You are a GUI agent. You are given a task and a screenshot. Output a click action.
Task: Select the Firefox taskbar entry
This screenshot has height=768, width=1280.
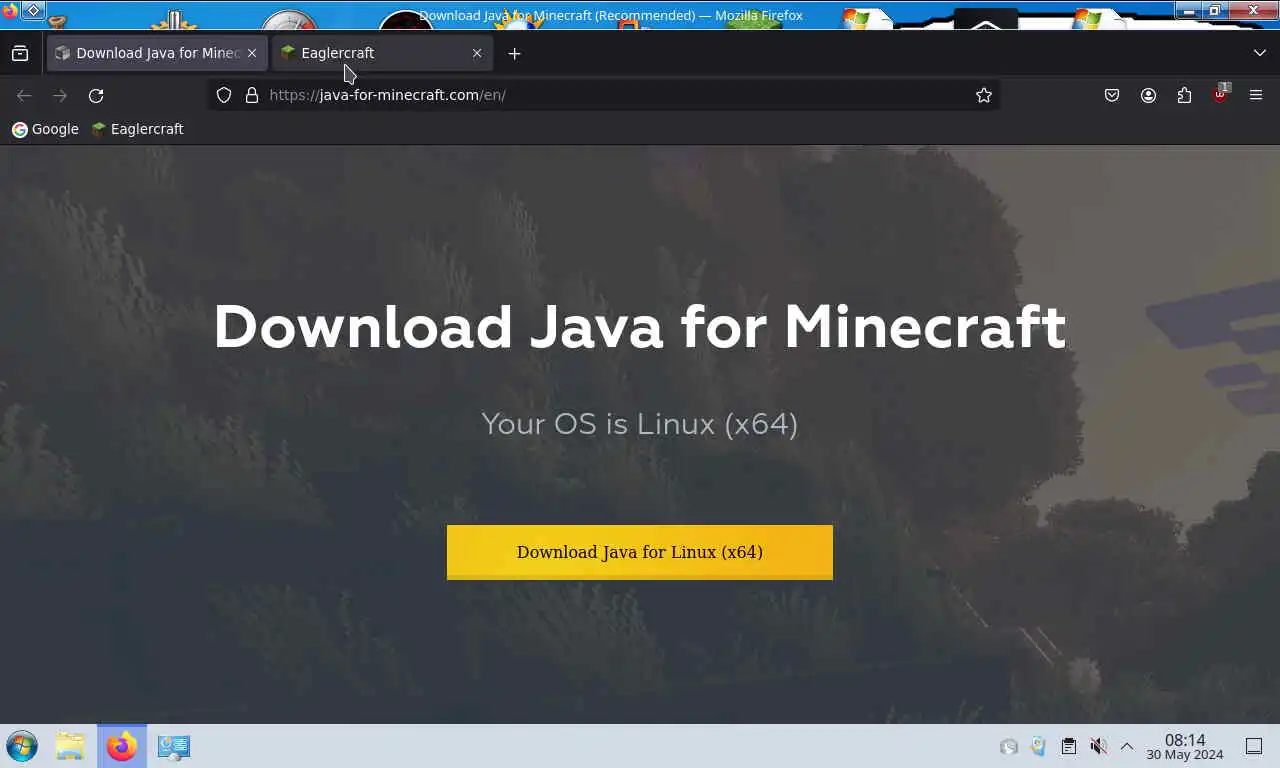[x=122, y=746]
